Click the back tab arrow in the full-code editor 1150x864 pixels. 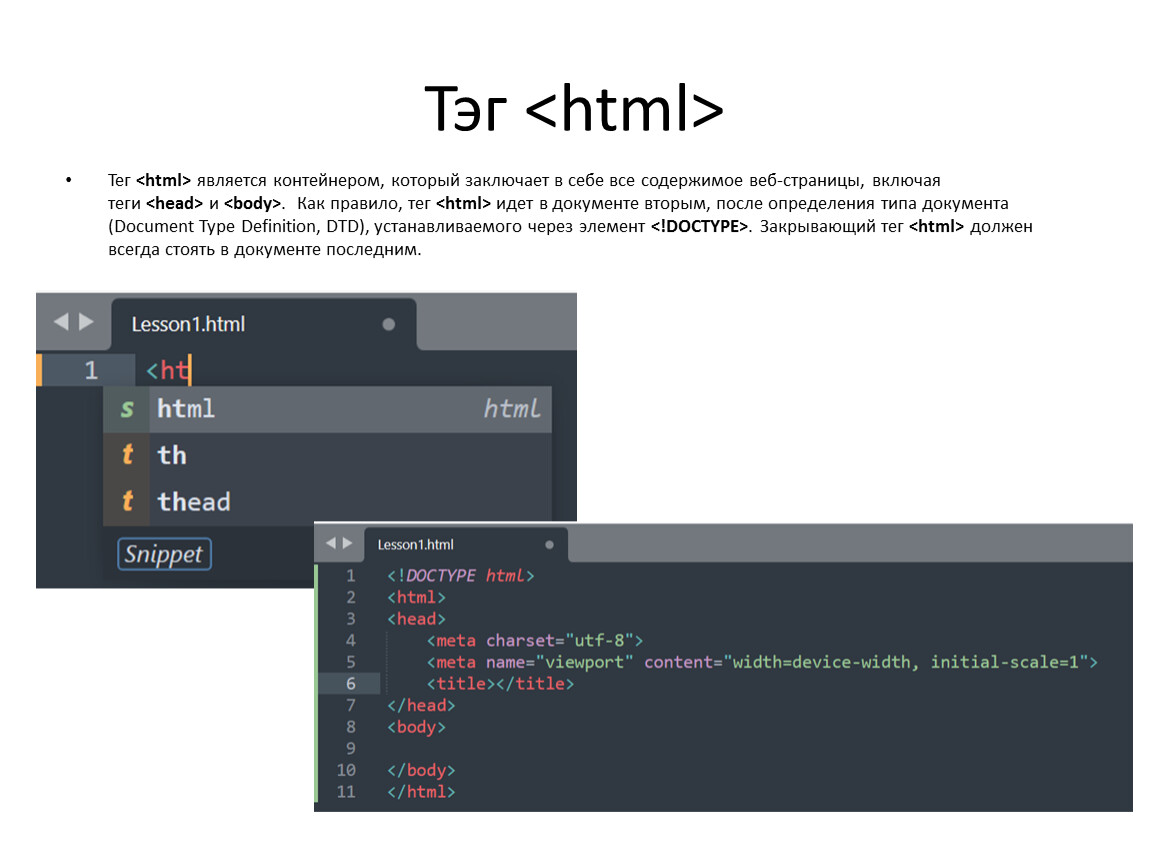(x=331, y=543)
